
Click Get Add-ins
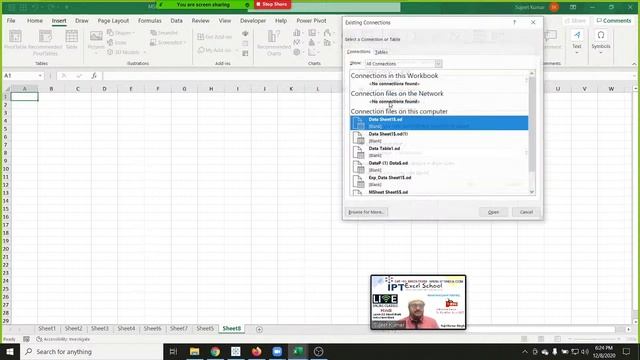coord(215,37)
